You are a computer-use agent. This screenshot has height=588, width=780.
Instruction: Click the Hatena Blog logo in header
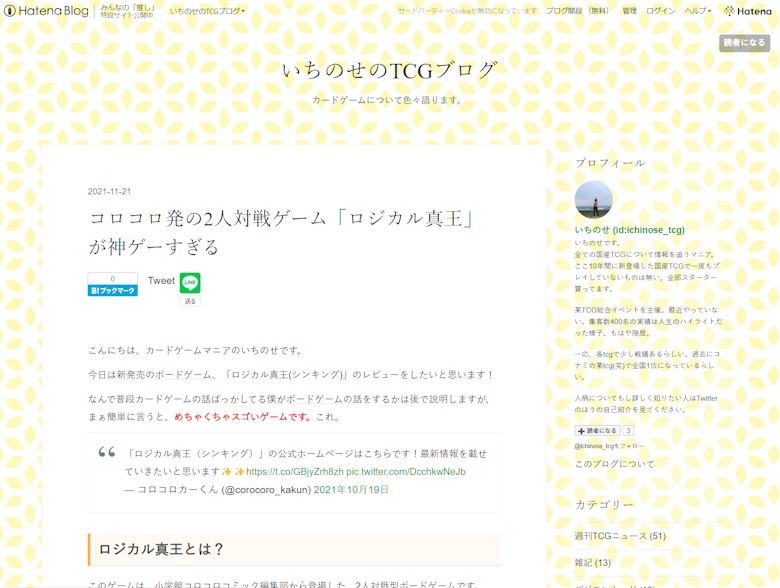coord(46,11)
